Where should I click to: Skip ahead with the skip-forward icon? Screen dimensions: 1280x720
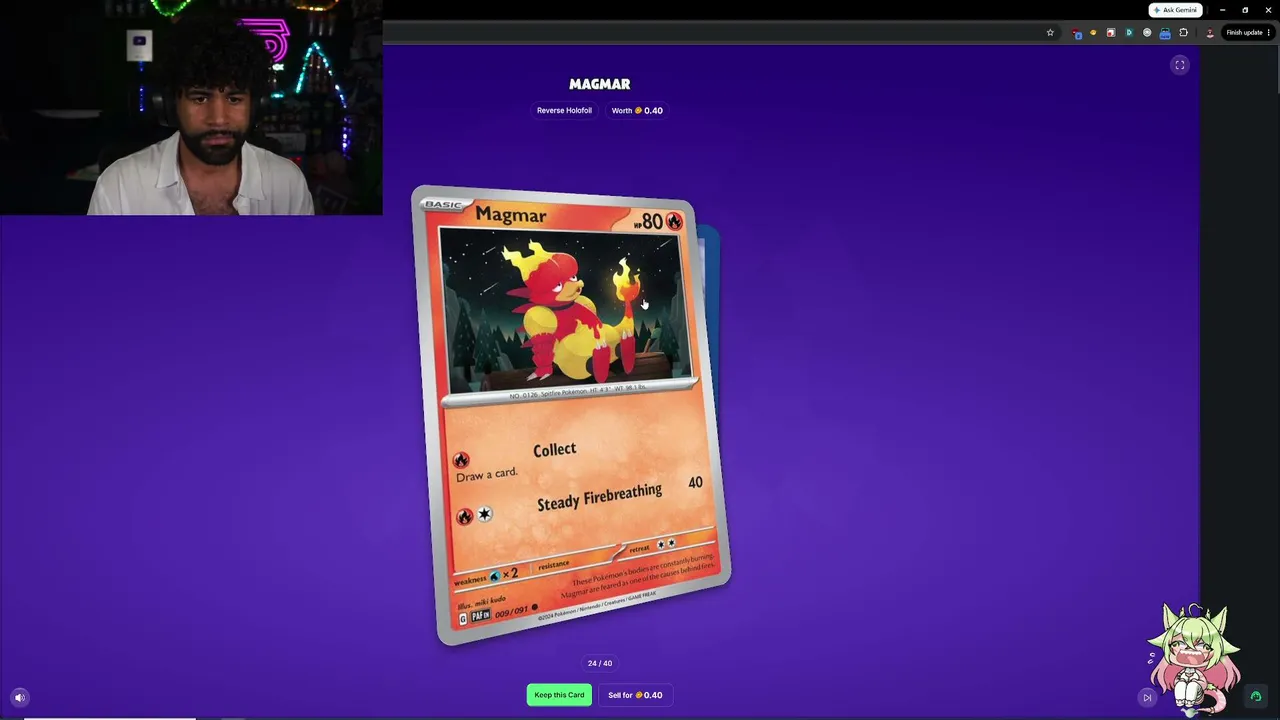(x=1147, y=697)
